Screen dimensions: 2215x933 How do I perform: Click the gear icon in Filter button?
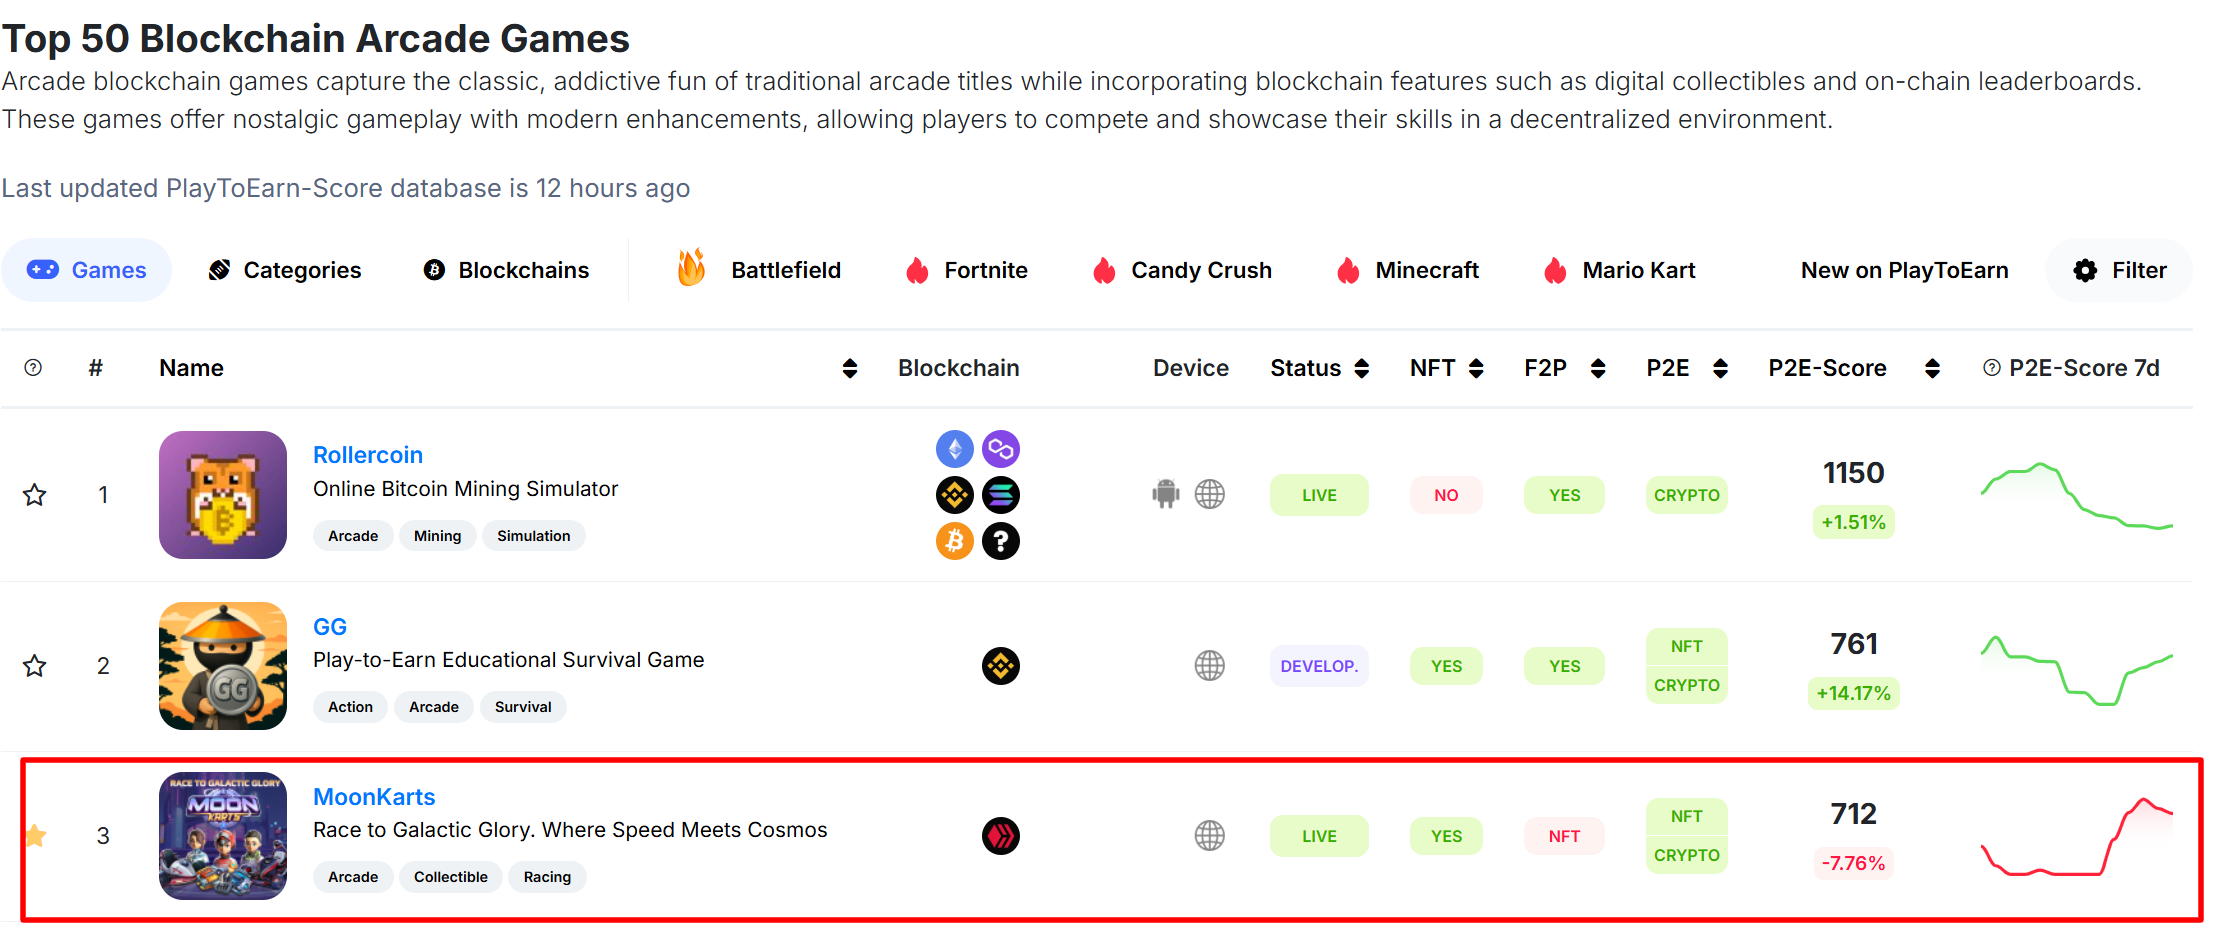pos(2085,270)
